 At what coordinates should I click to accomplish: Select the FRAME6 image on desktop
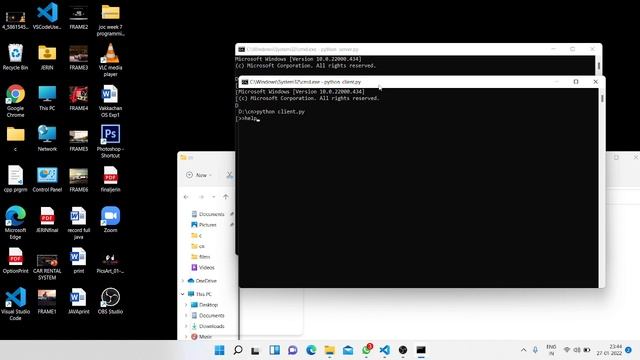(78, 180)
